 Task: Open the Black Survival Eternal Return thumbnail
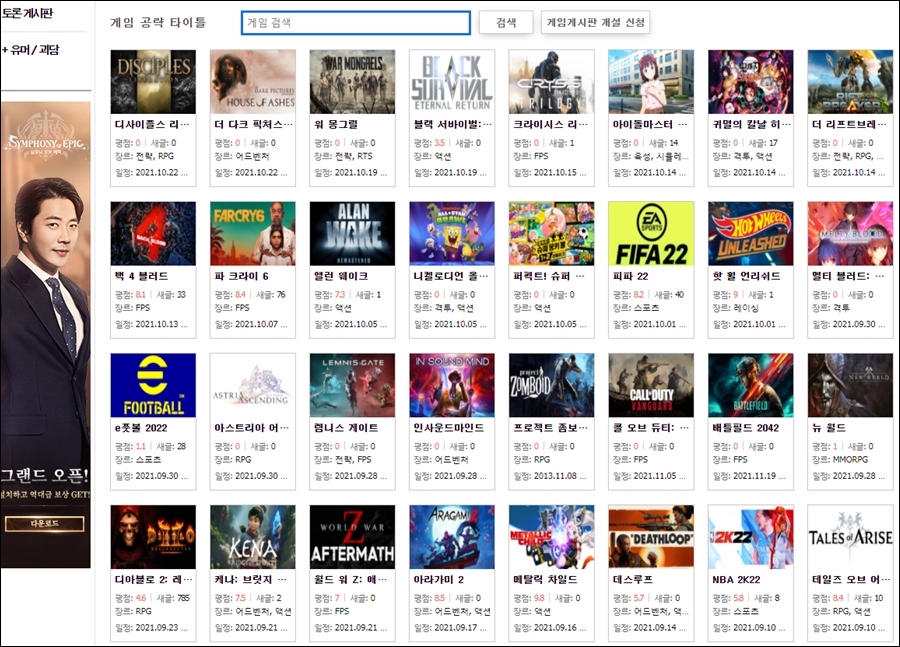pos(452,82)
